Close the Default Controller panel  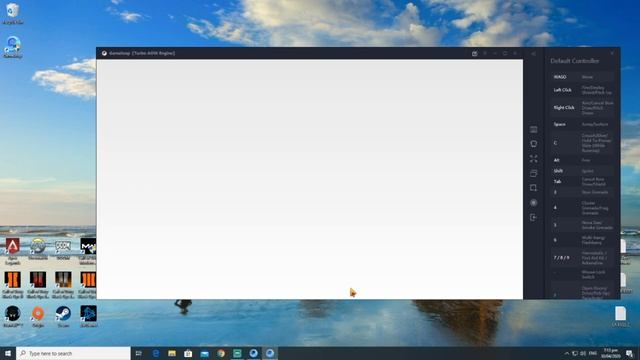click(x=612, y=53)
